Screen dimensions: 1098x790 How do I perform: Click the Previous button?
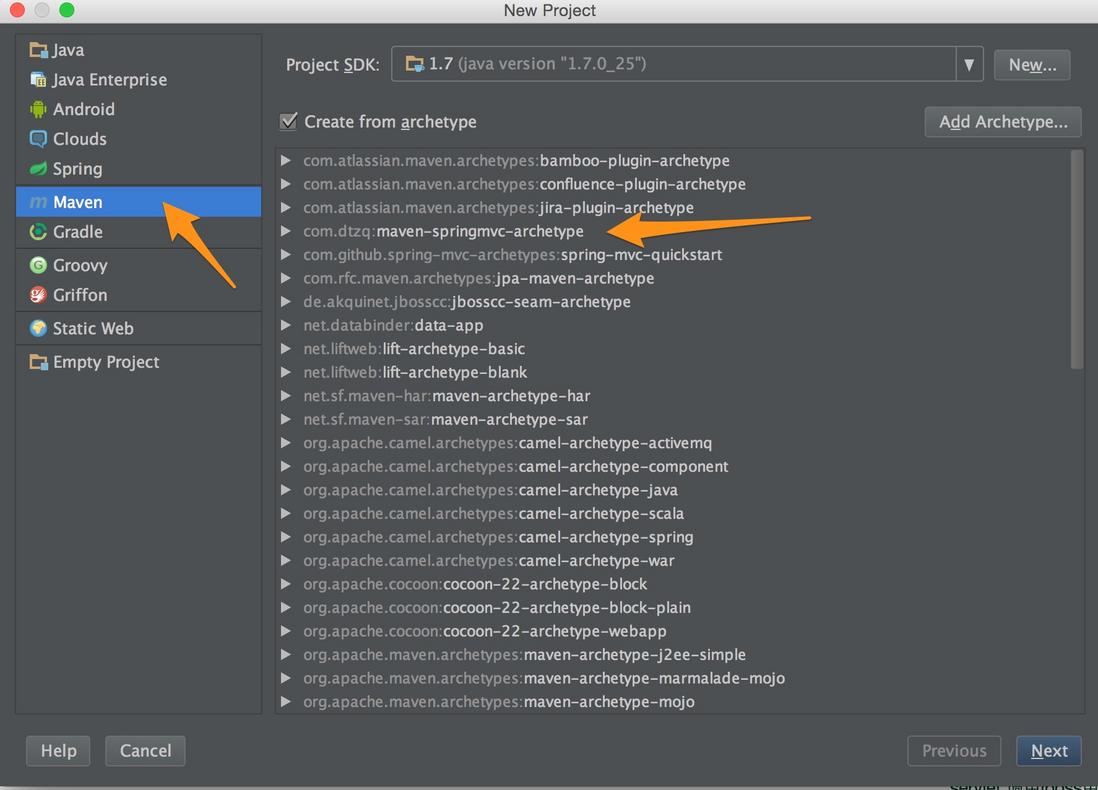pyautogui.click(x=954, y=751)
